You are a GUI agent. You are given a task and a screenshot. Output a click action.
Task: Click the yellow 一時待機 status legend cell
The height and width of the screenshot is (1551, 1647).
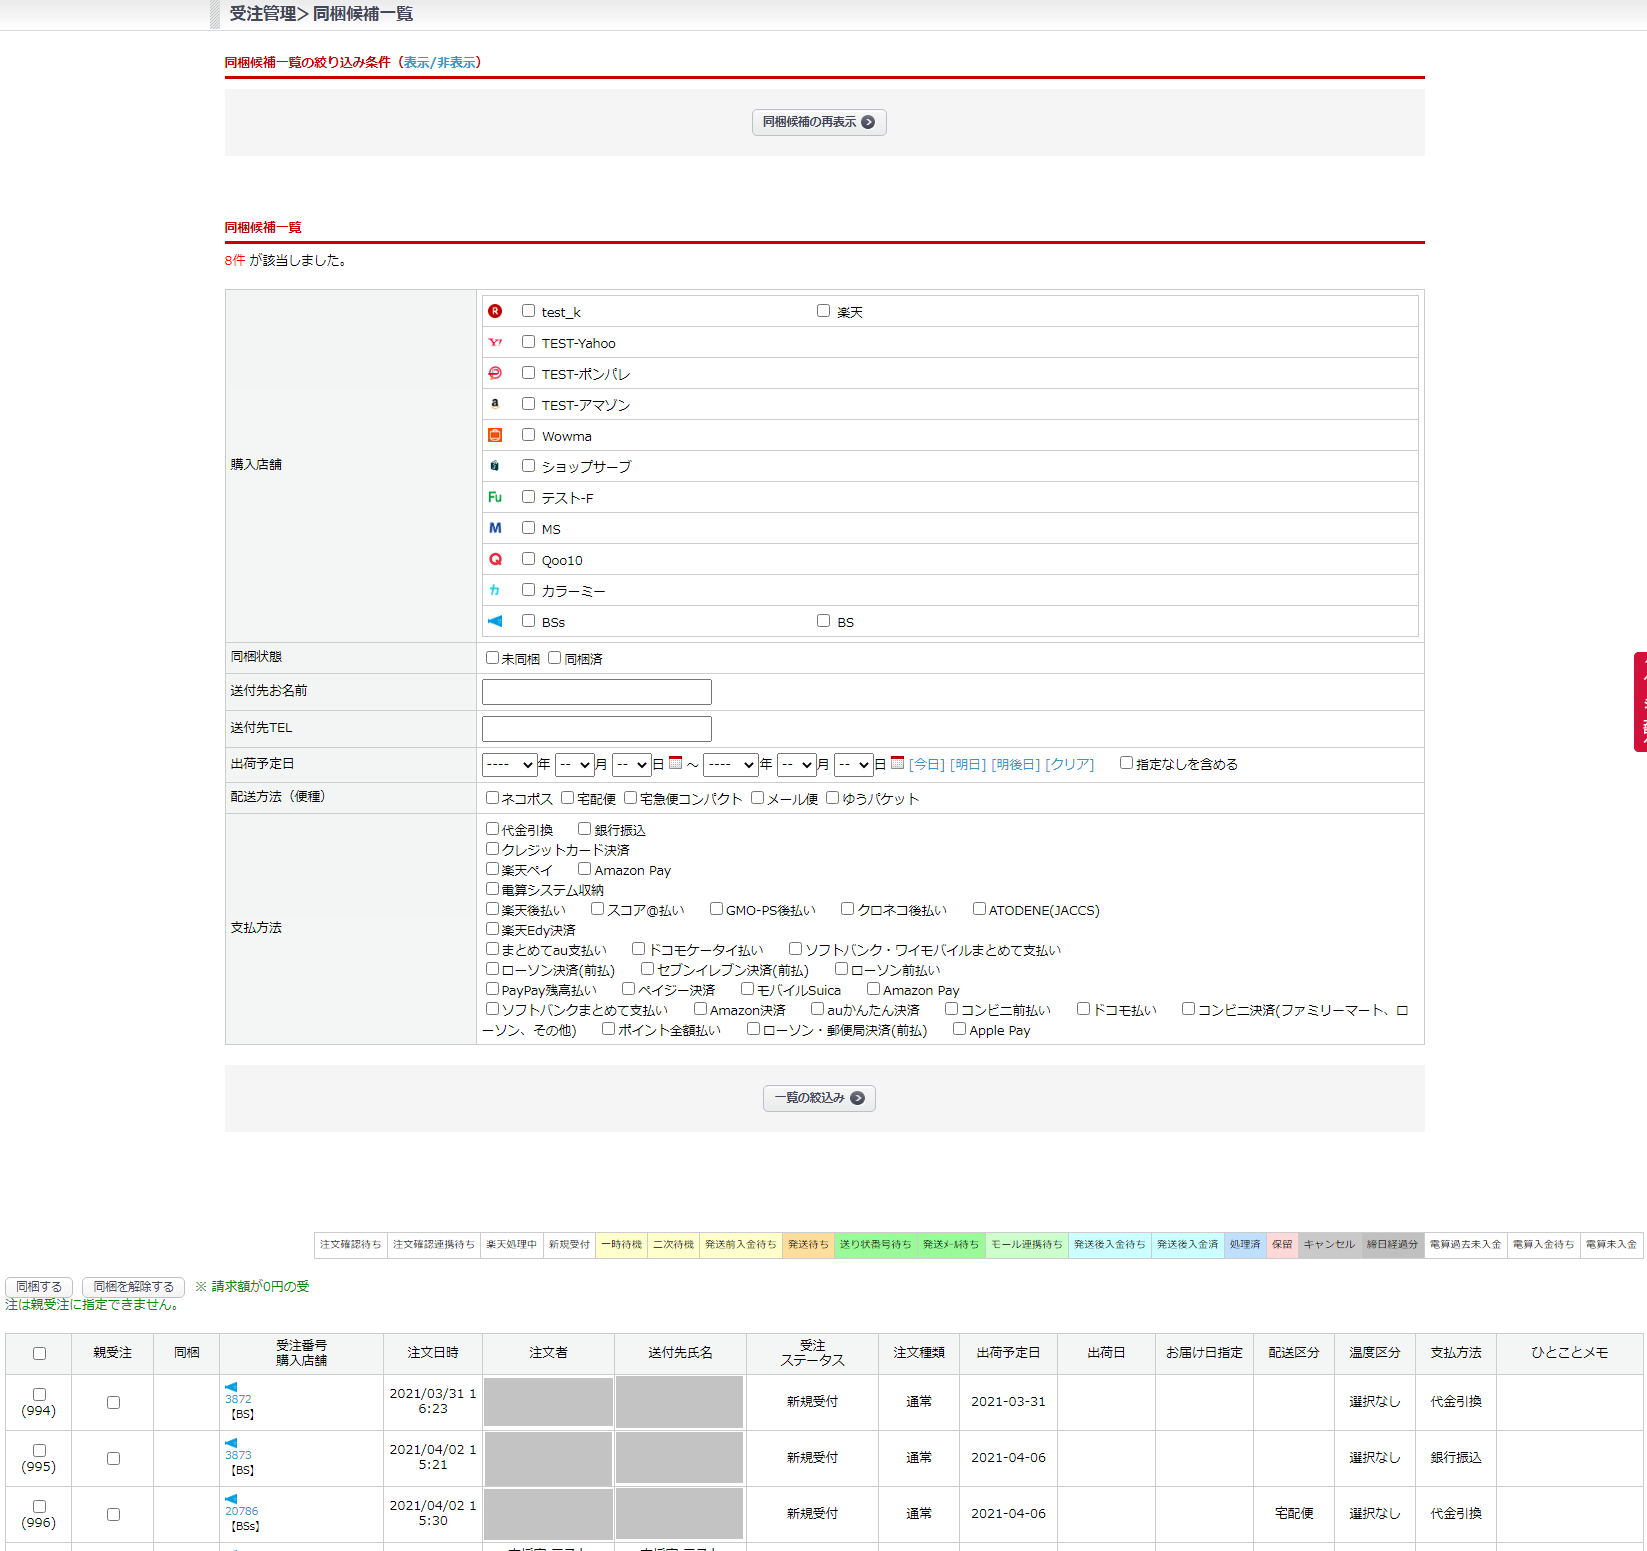click(622, 1245)
